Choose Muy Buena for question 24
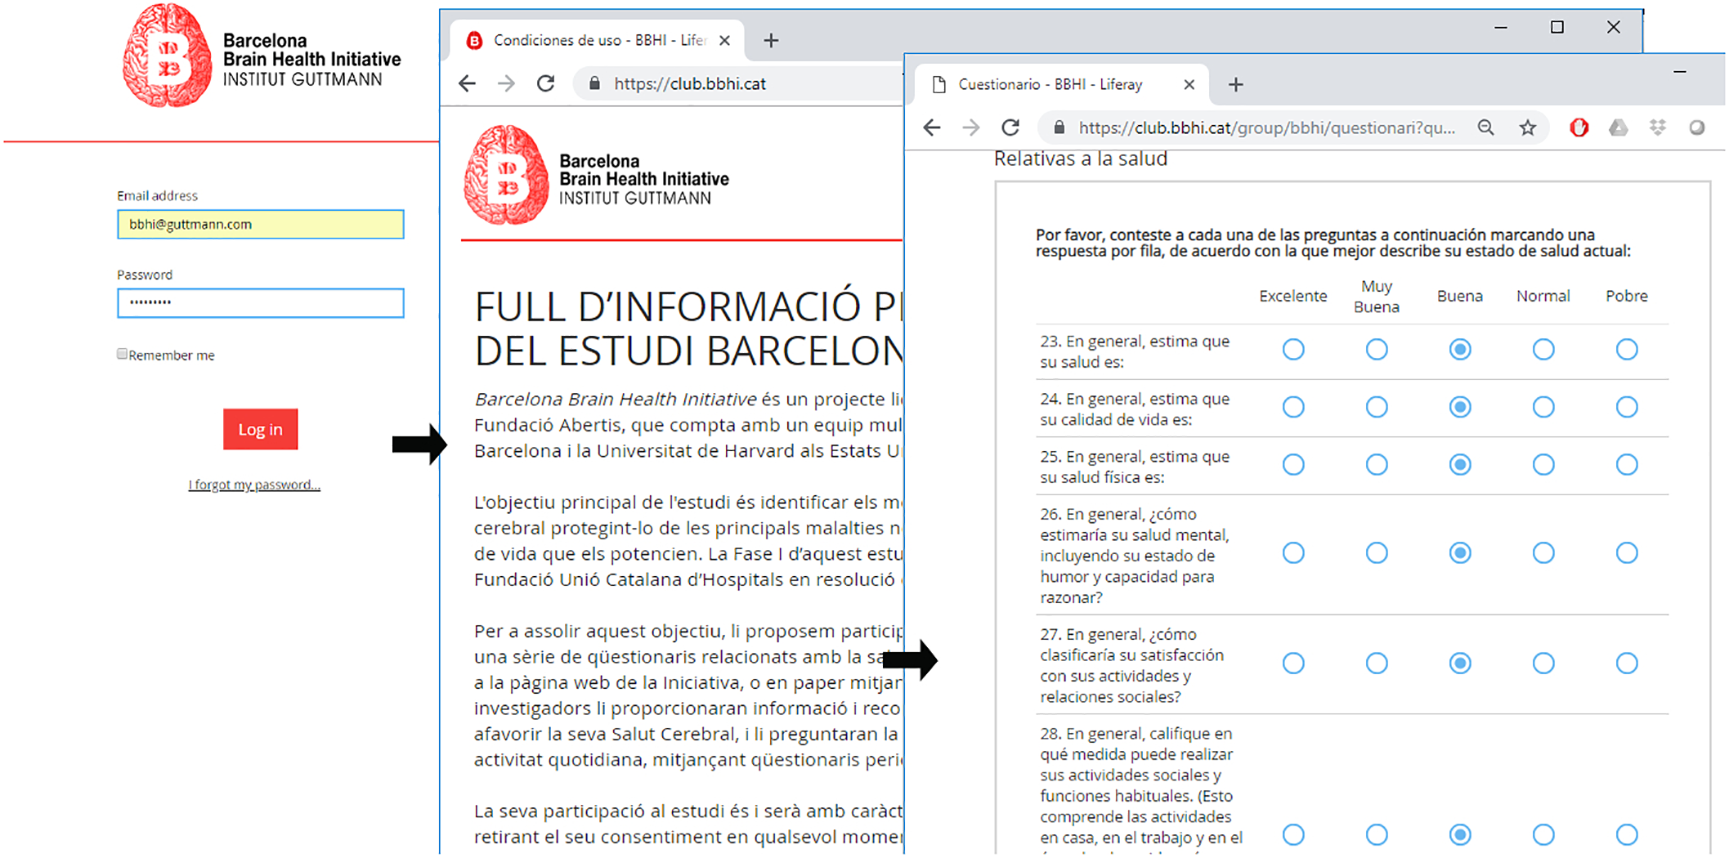 click(1376, 407)
